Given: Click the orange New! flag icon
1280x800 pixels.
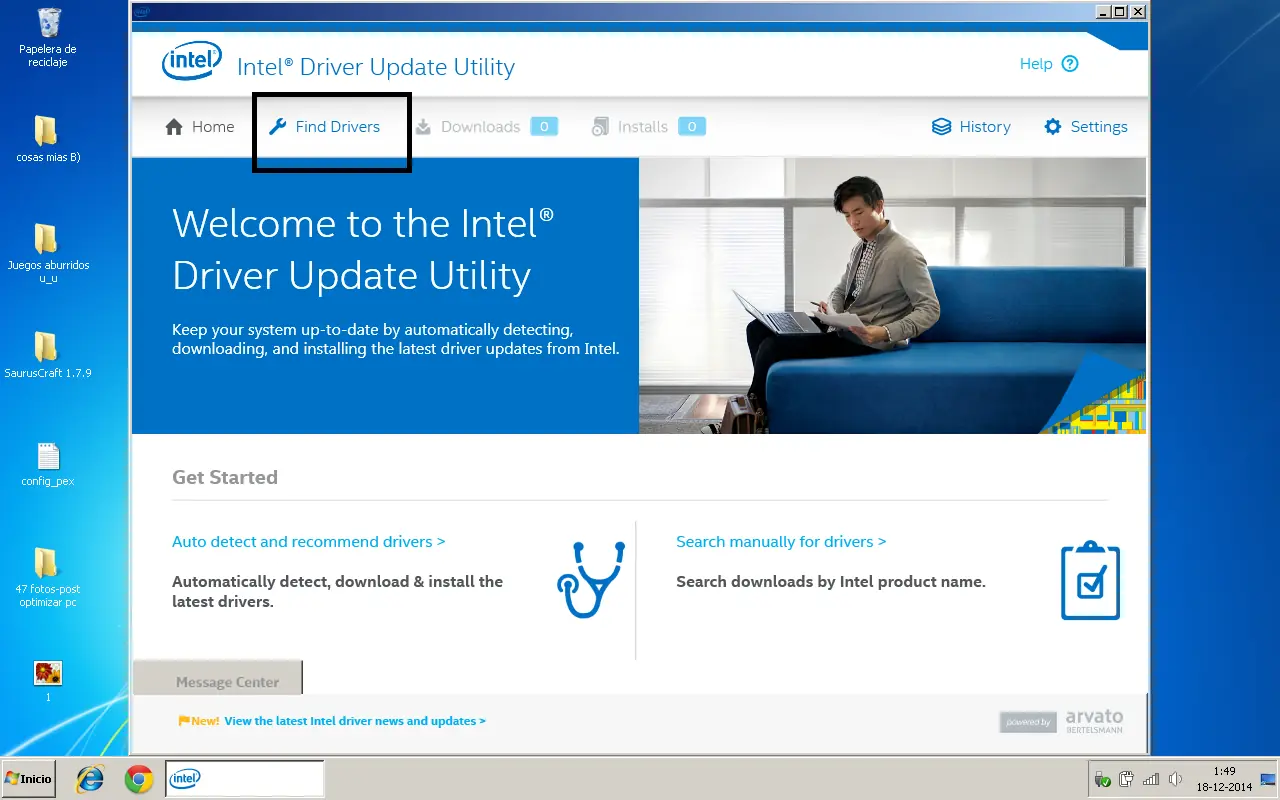Looking at the screenshot, I should pyautogui.click(x=184, y=721).
